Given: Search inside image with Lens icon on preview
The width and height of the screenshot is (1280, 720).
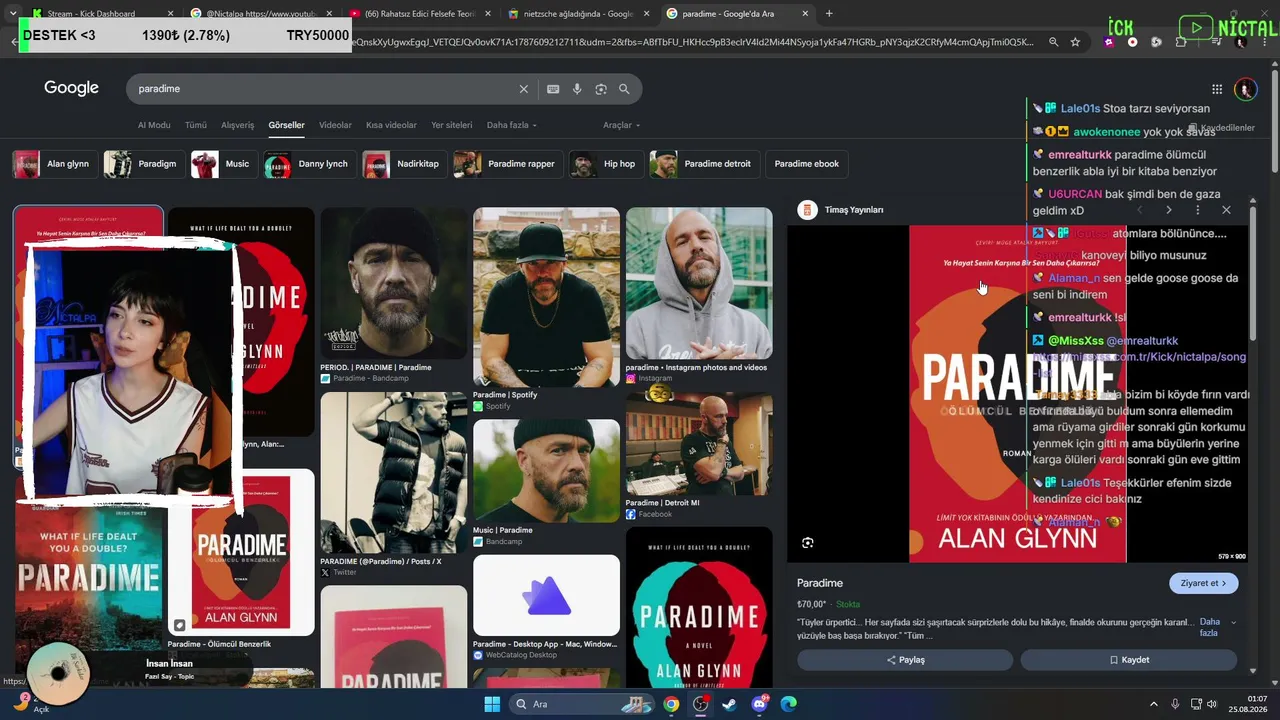Looking at the screenshot, I should point(808,543).
